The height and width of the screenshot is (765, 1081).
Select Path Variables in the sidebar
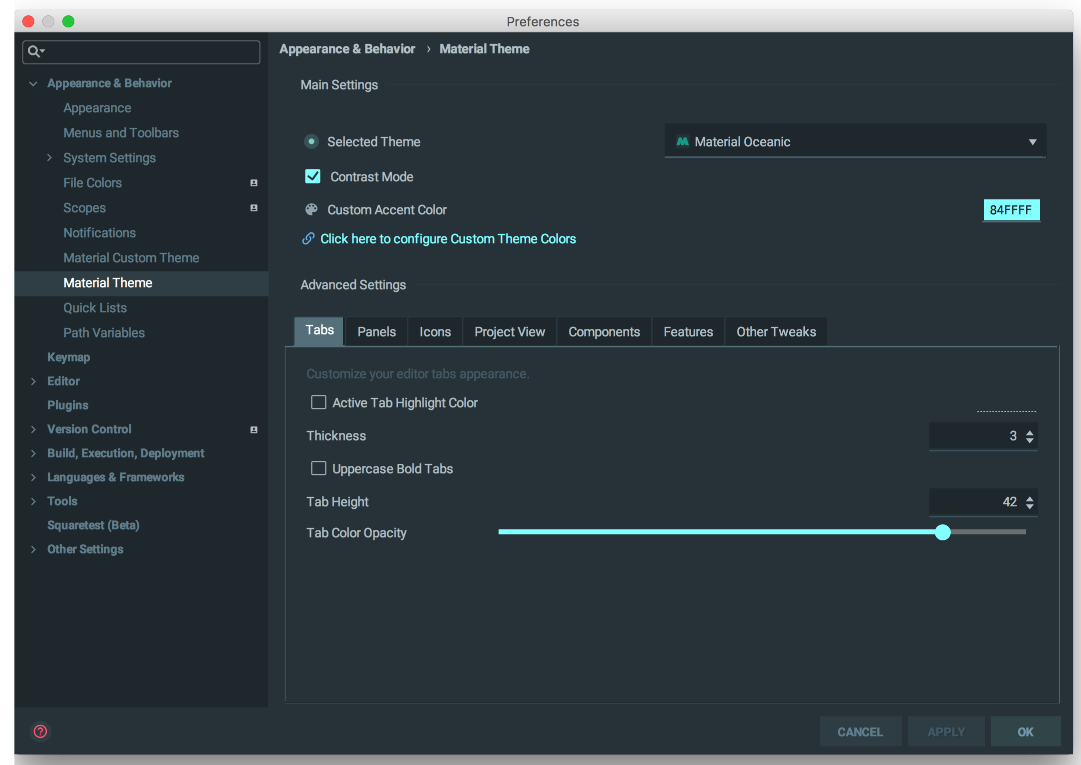pyautogui.click(x=104, y=333)
